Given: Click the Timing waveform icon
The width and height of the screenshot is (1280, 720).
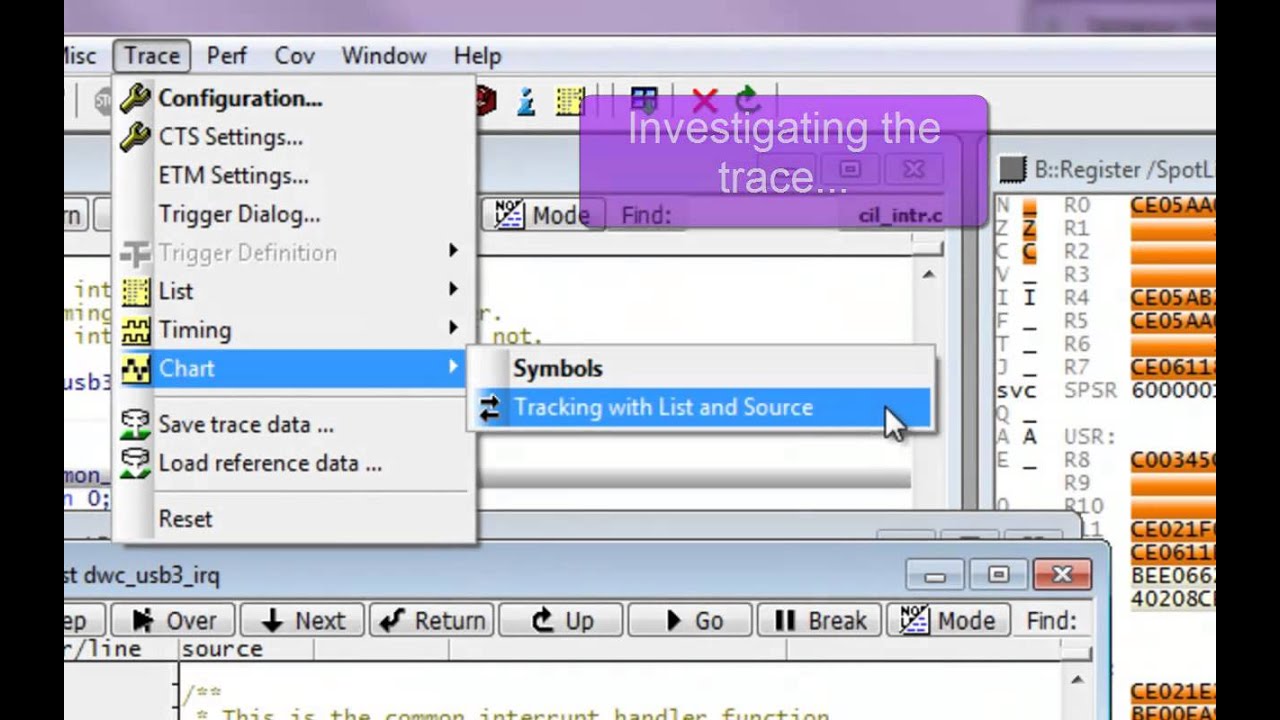Looking at the screenshot, I should coord(135,329).
